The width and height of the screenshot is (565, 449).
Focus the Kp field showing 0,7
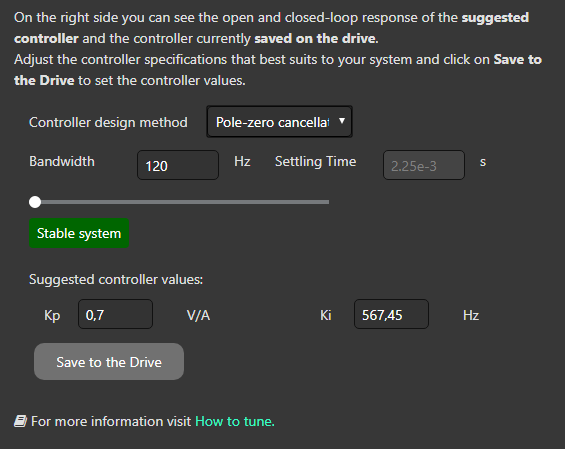coord(115,314)
